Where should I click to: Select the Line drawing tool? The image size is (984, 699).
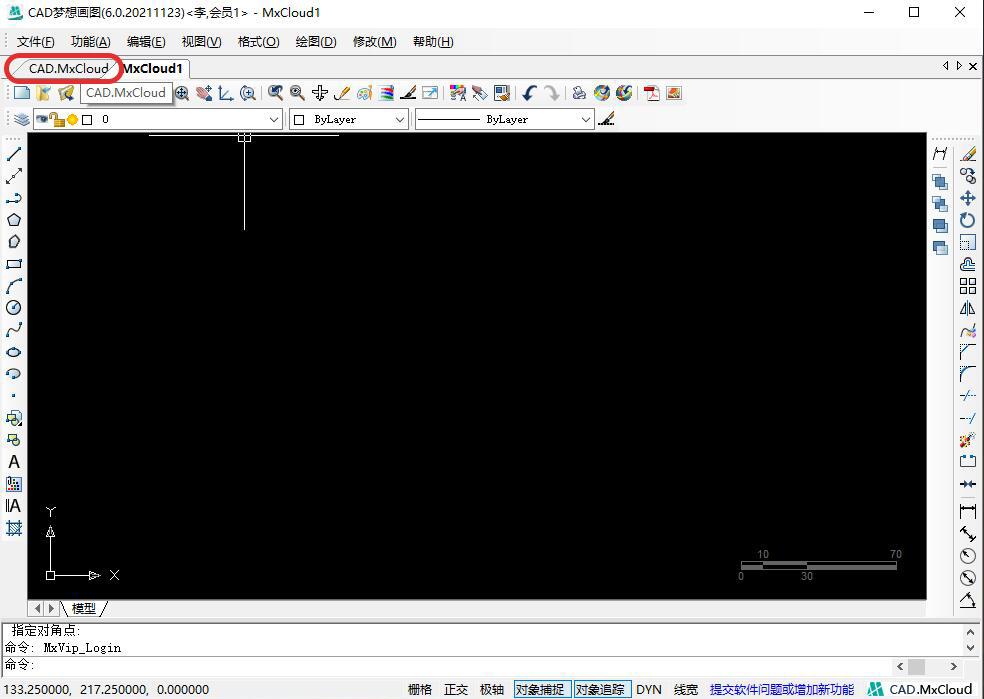(14, 154)
